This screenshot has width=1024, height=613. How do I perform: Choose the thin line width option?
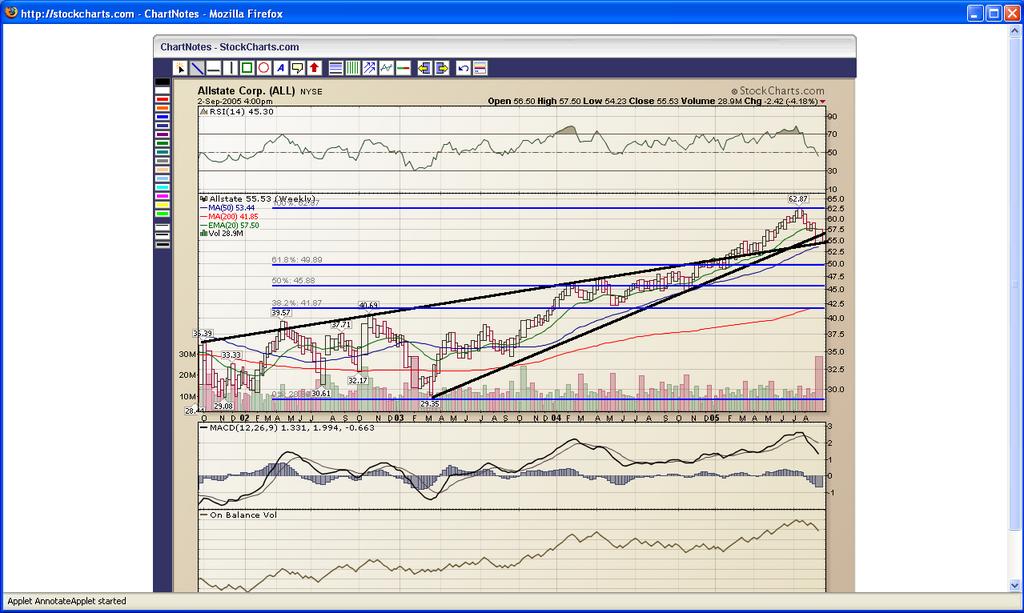(163, 227)
